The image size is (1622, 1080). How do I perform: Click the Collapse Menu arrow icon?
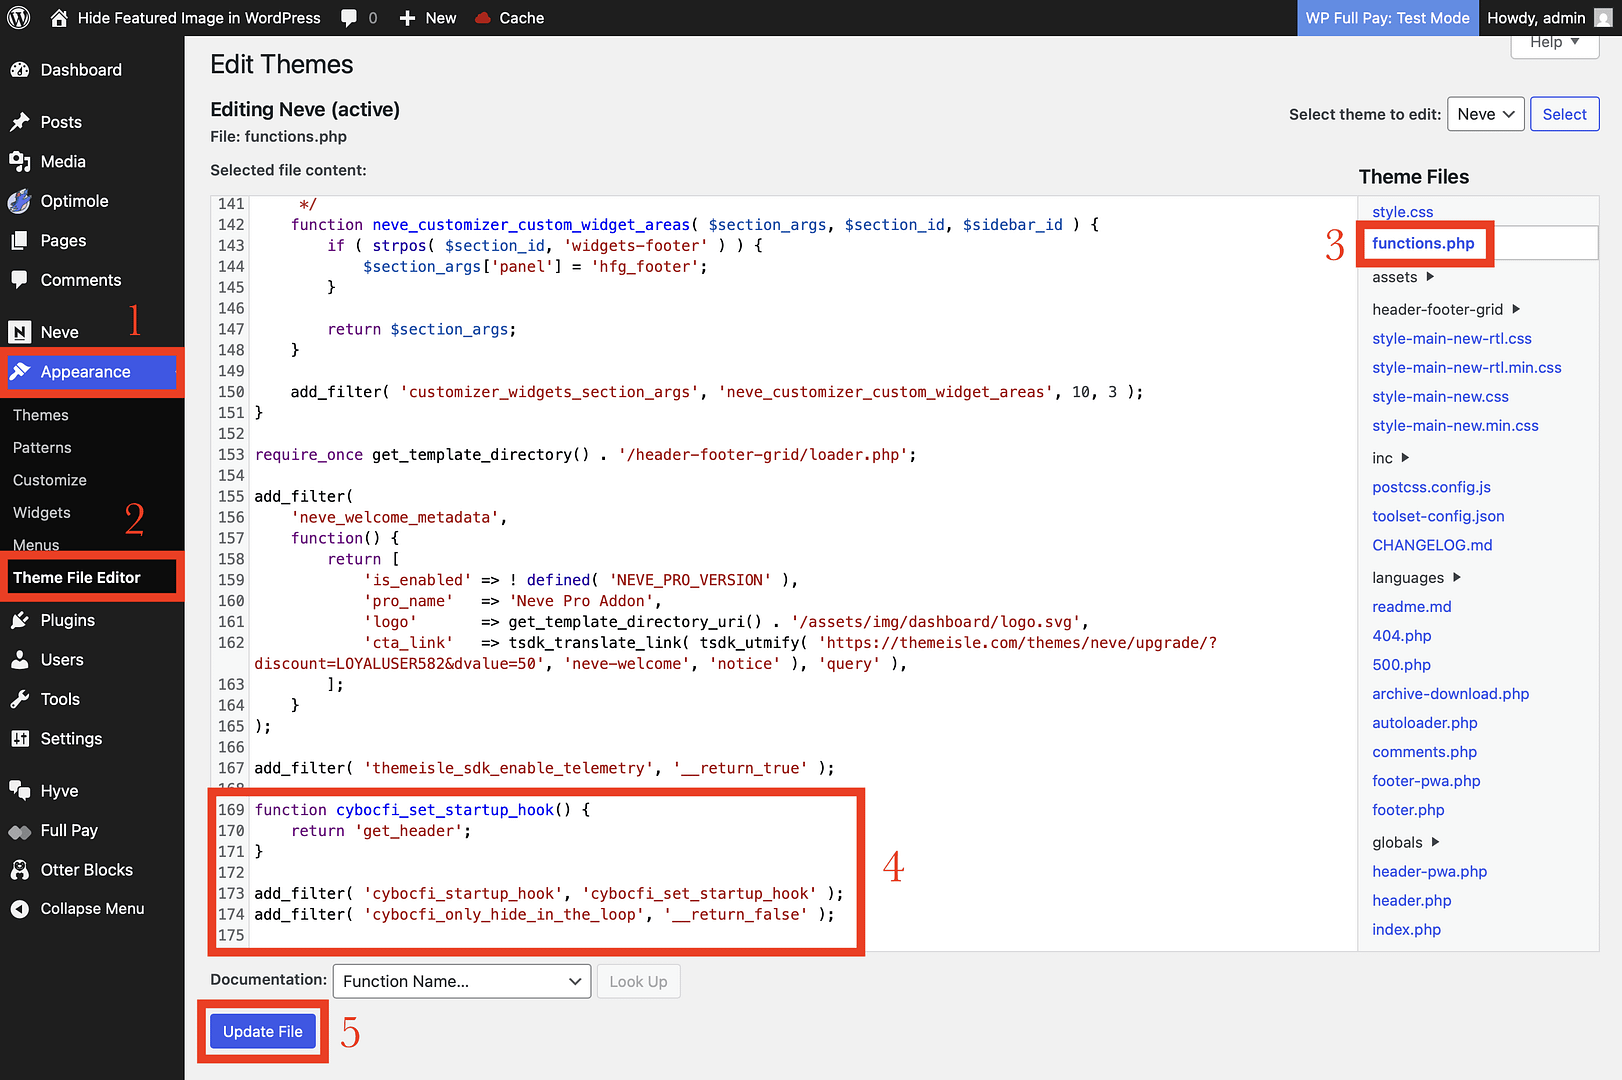pyautogui.click(x=20, y=909)
